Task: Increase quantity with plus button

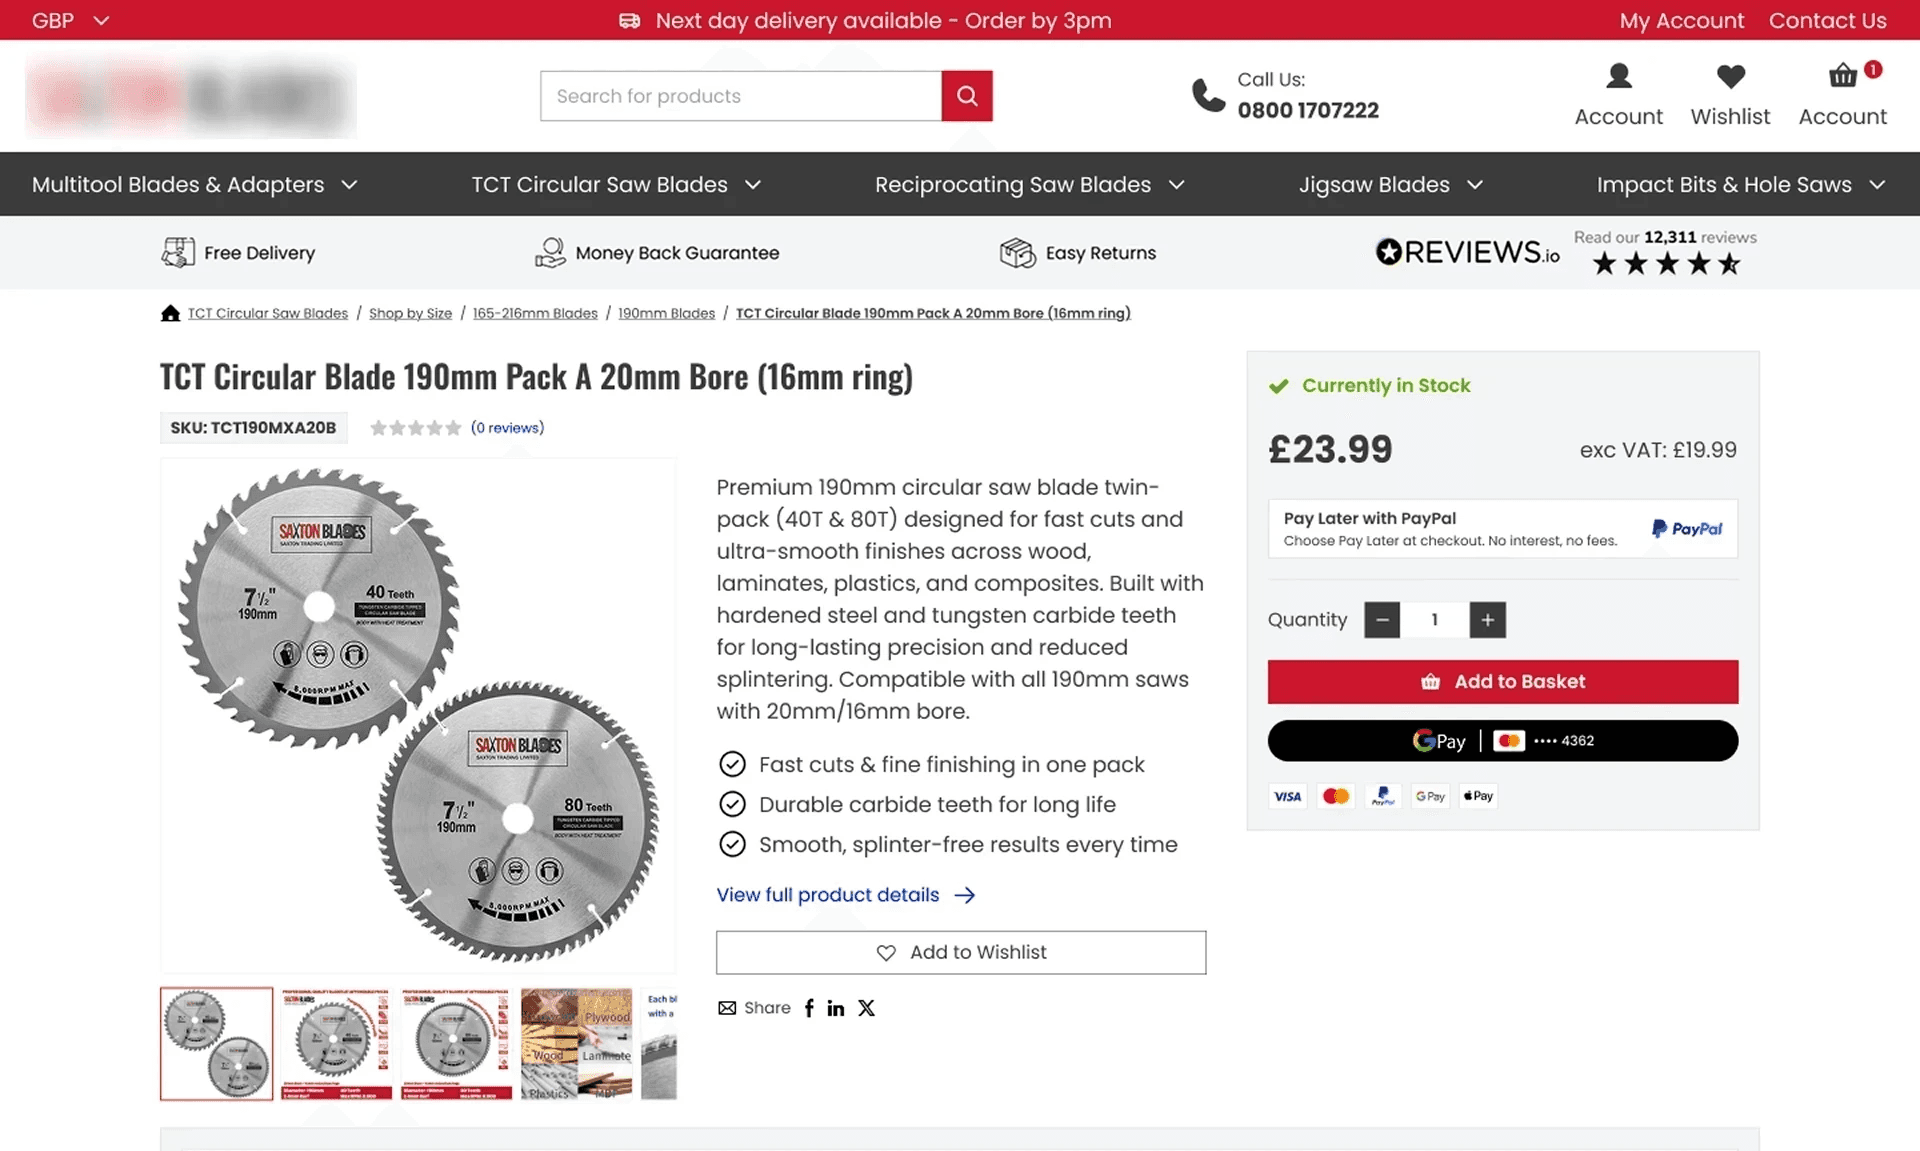Action: click(1487, 620)
